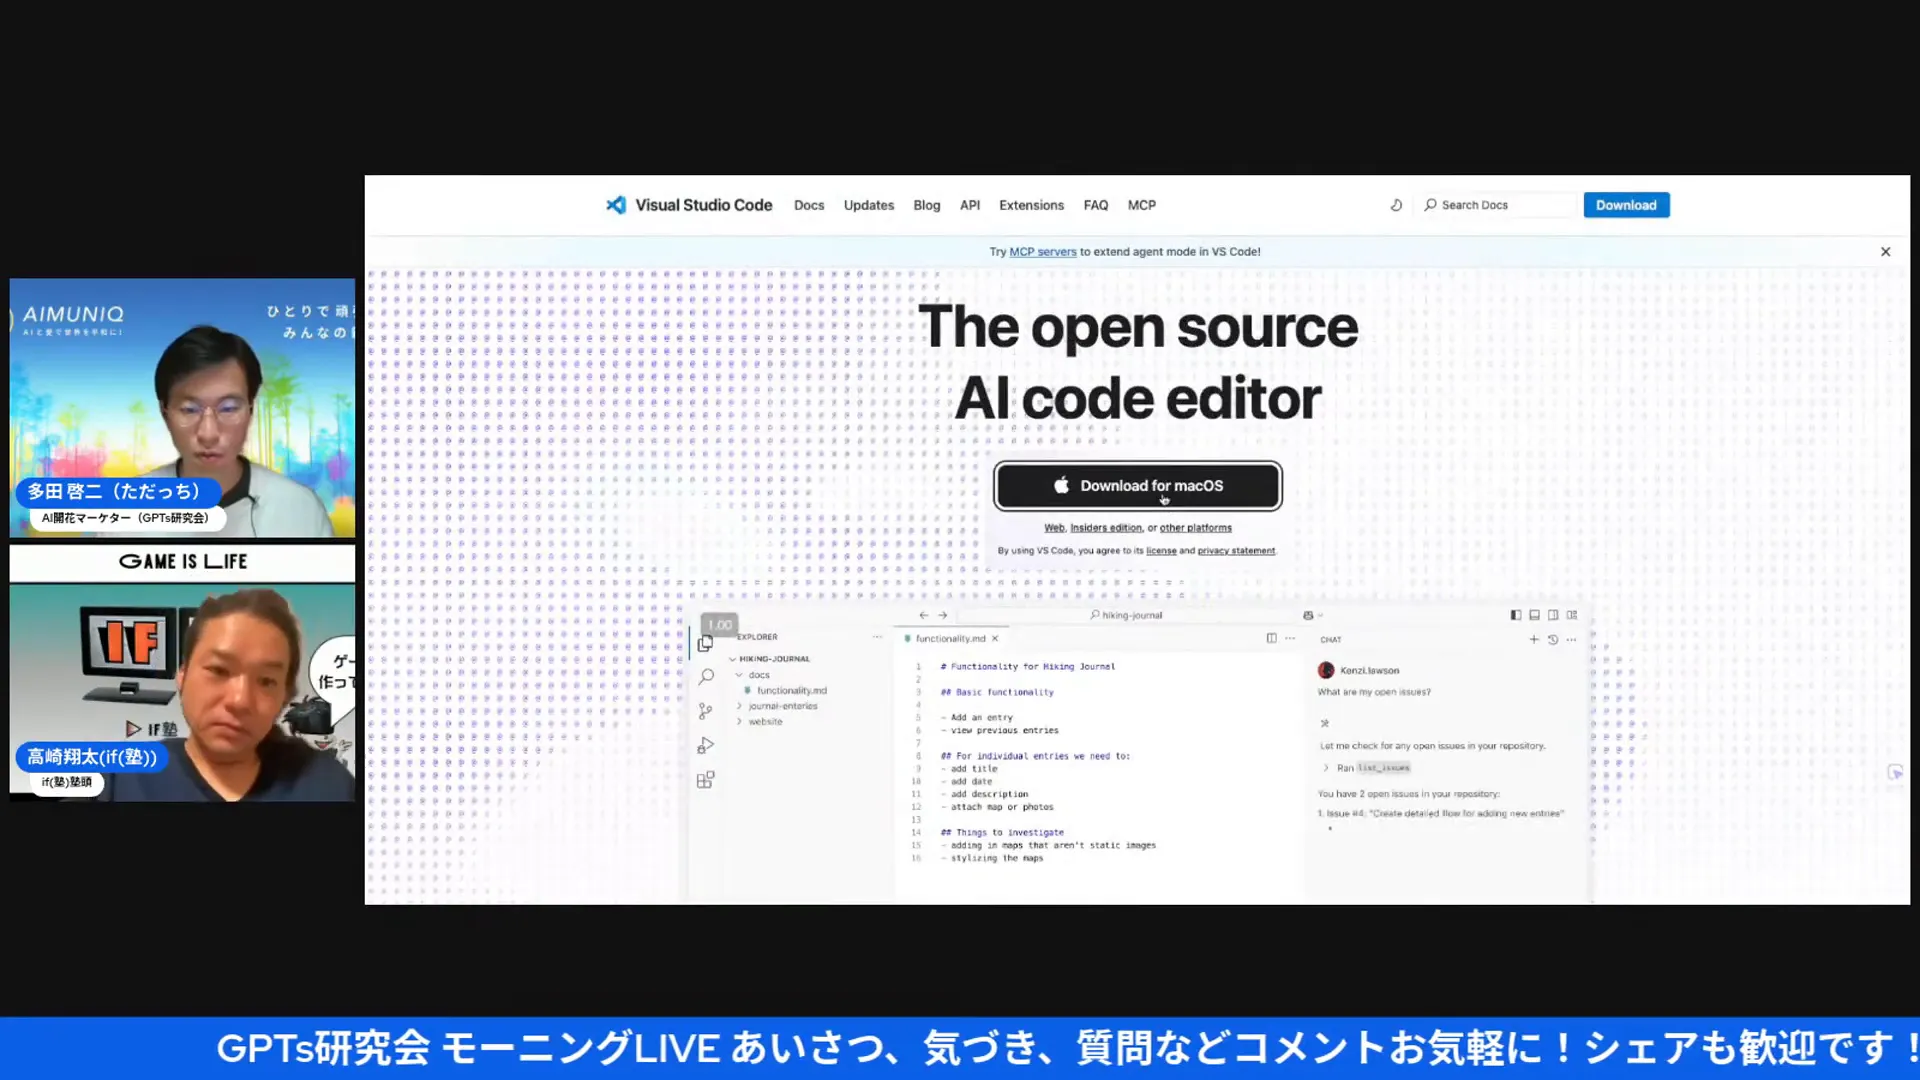
Task: Open the MCP menu item
Action: 1142,205
